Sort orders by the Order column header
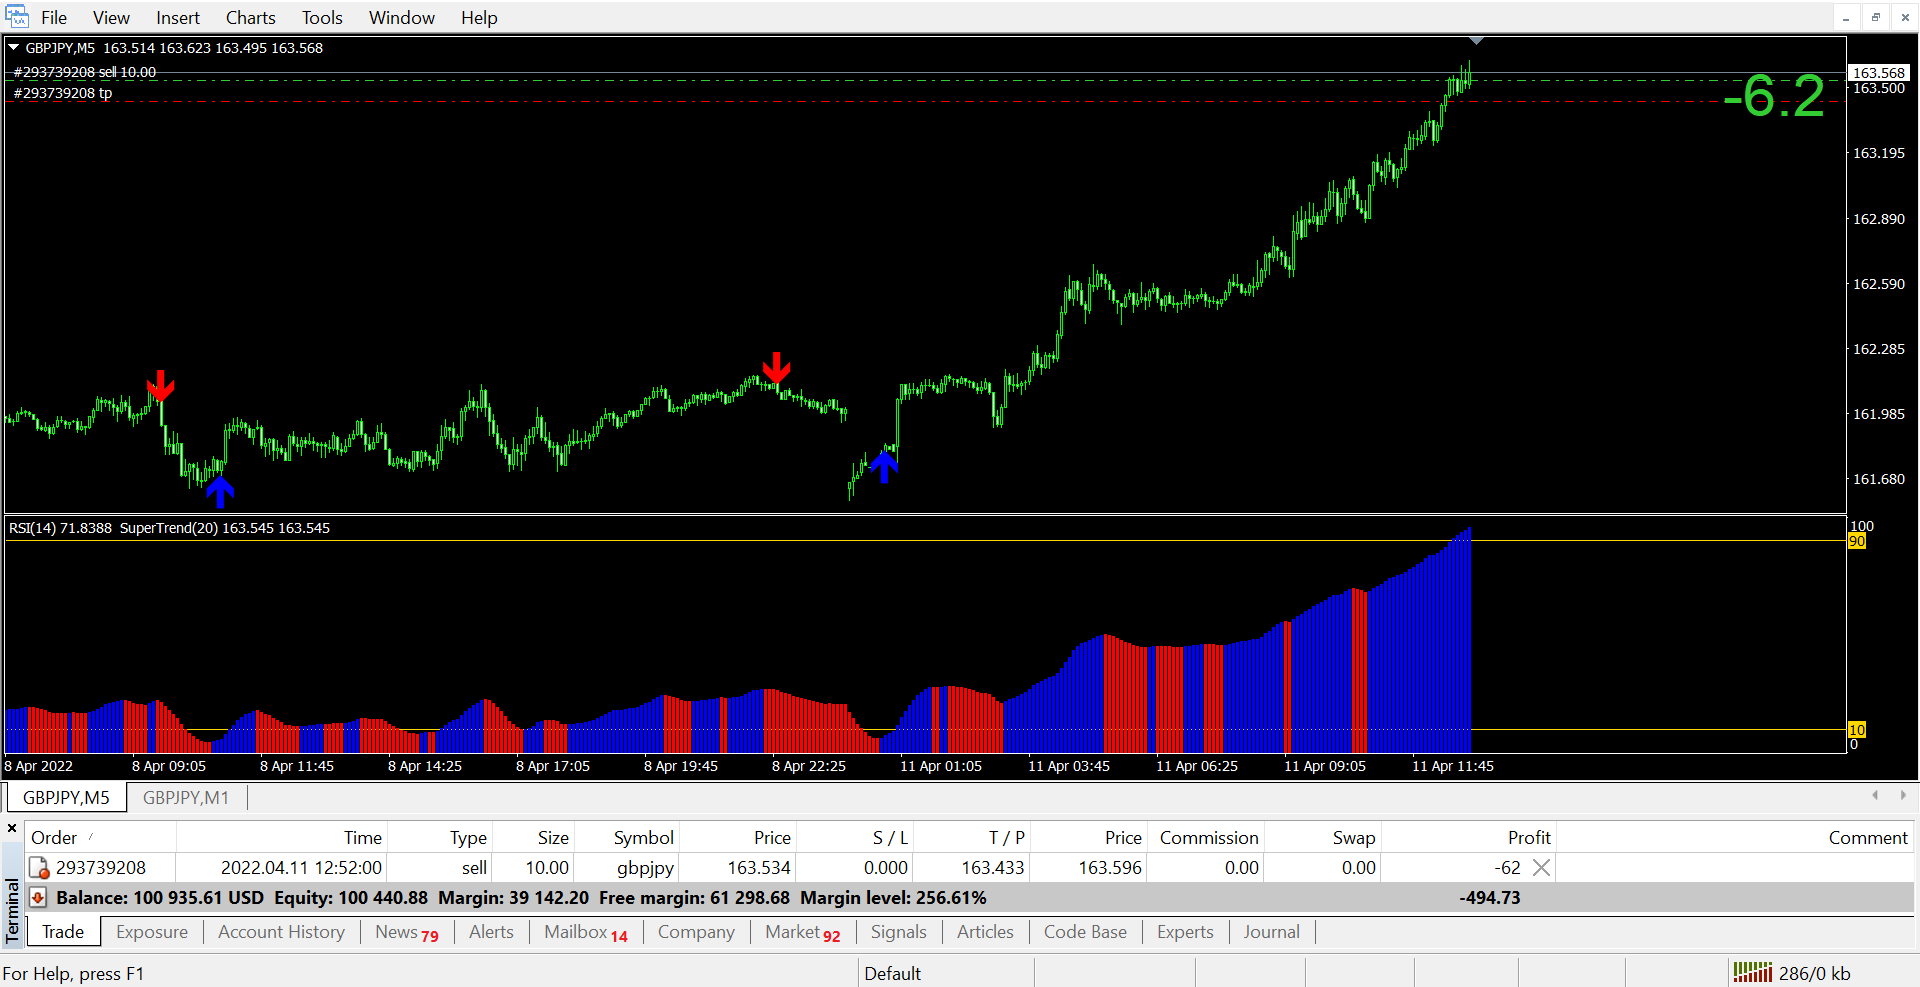The width and height of the screenshot is (1920, 987). [x=54, y=838]
